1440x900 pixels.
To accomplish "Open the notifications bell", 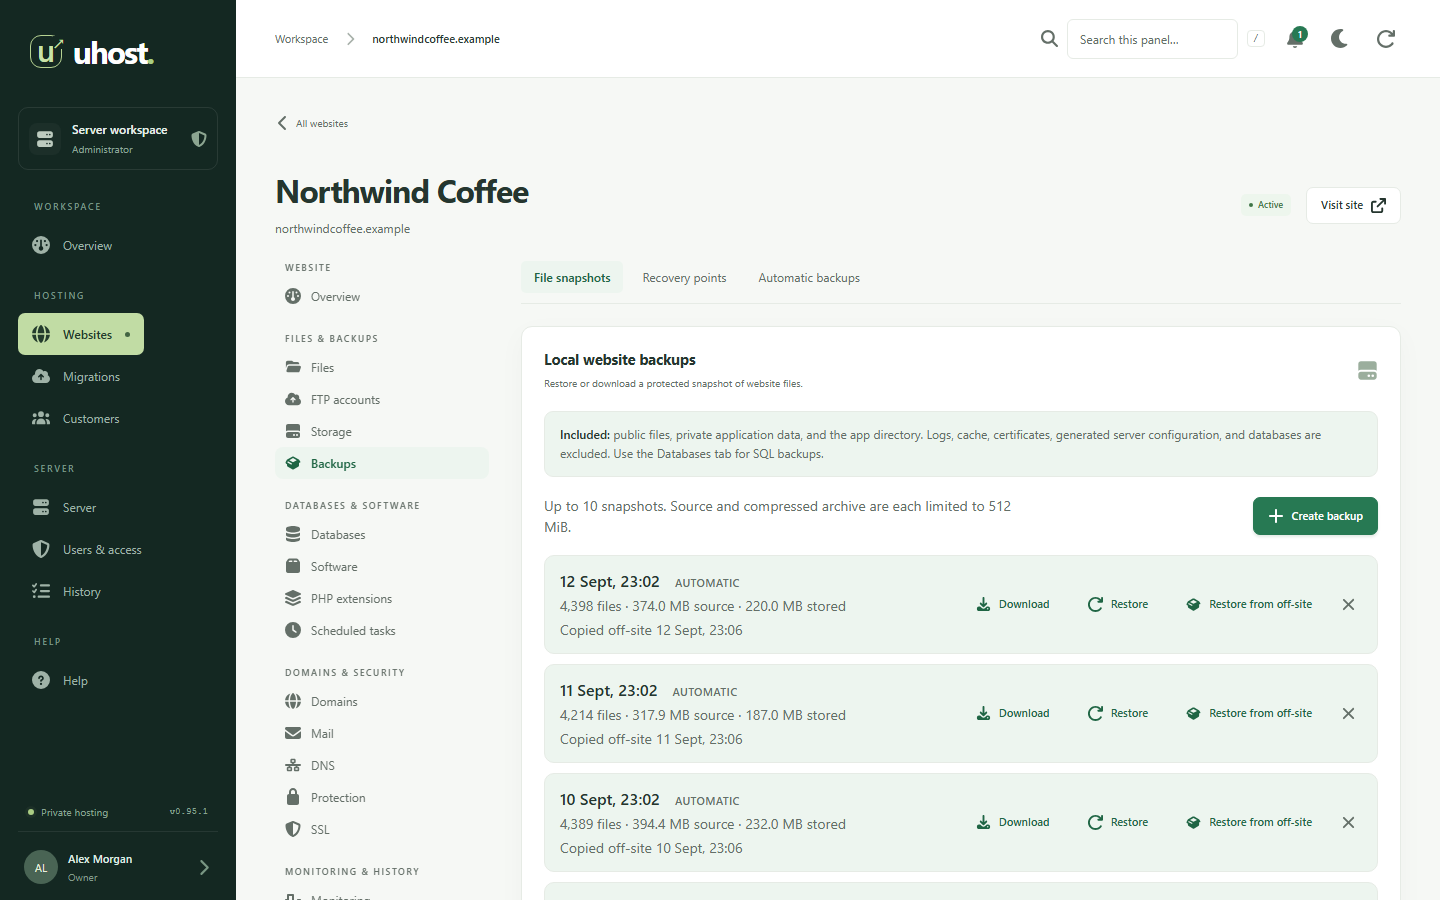I will click(1295, 39).
